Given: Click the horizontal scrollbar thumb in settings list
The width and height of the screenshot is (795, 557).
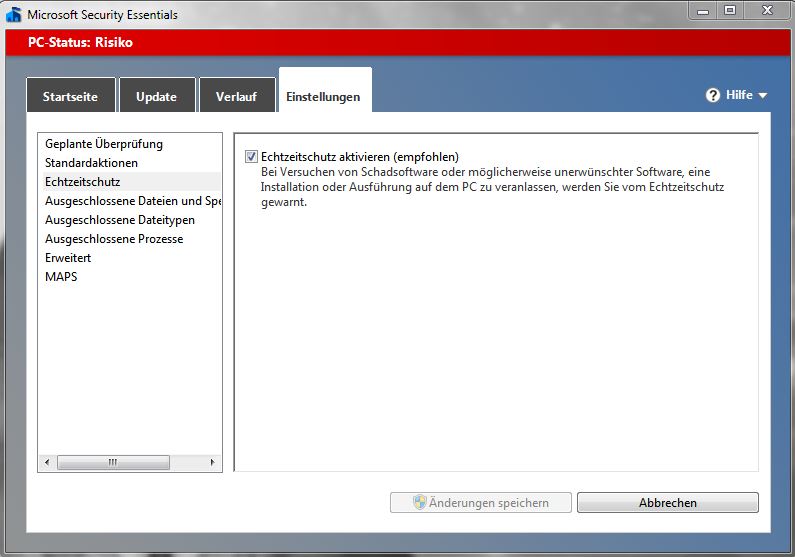Looking at the screenshot, I should tap(113, 462).
